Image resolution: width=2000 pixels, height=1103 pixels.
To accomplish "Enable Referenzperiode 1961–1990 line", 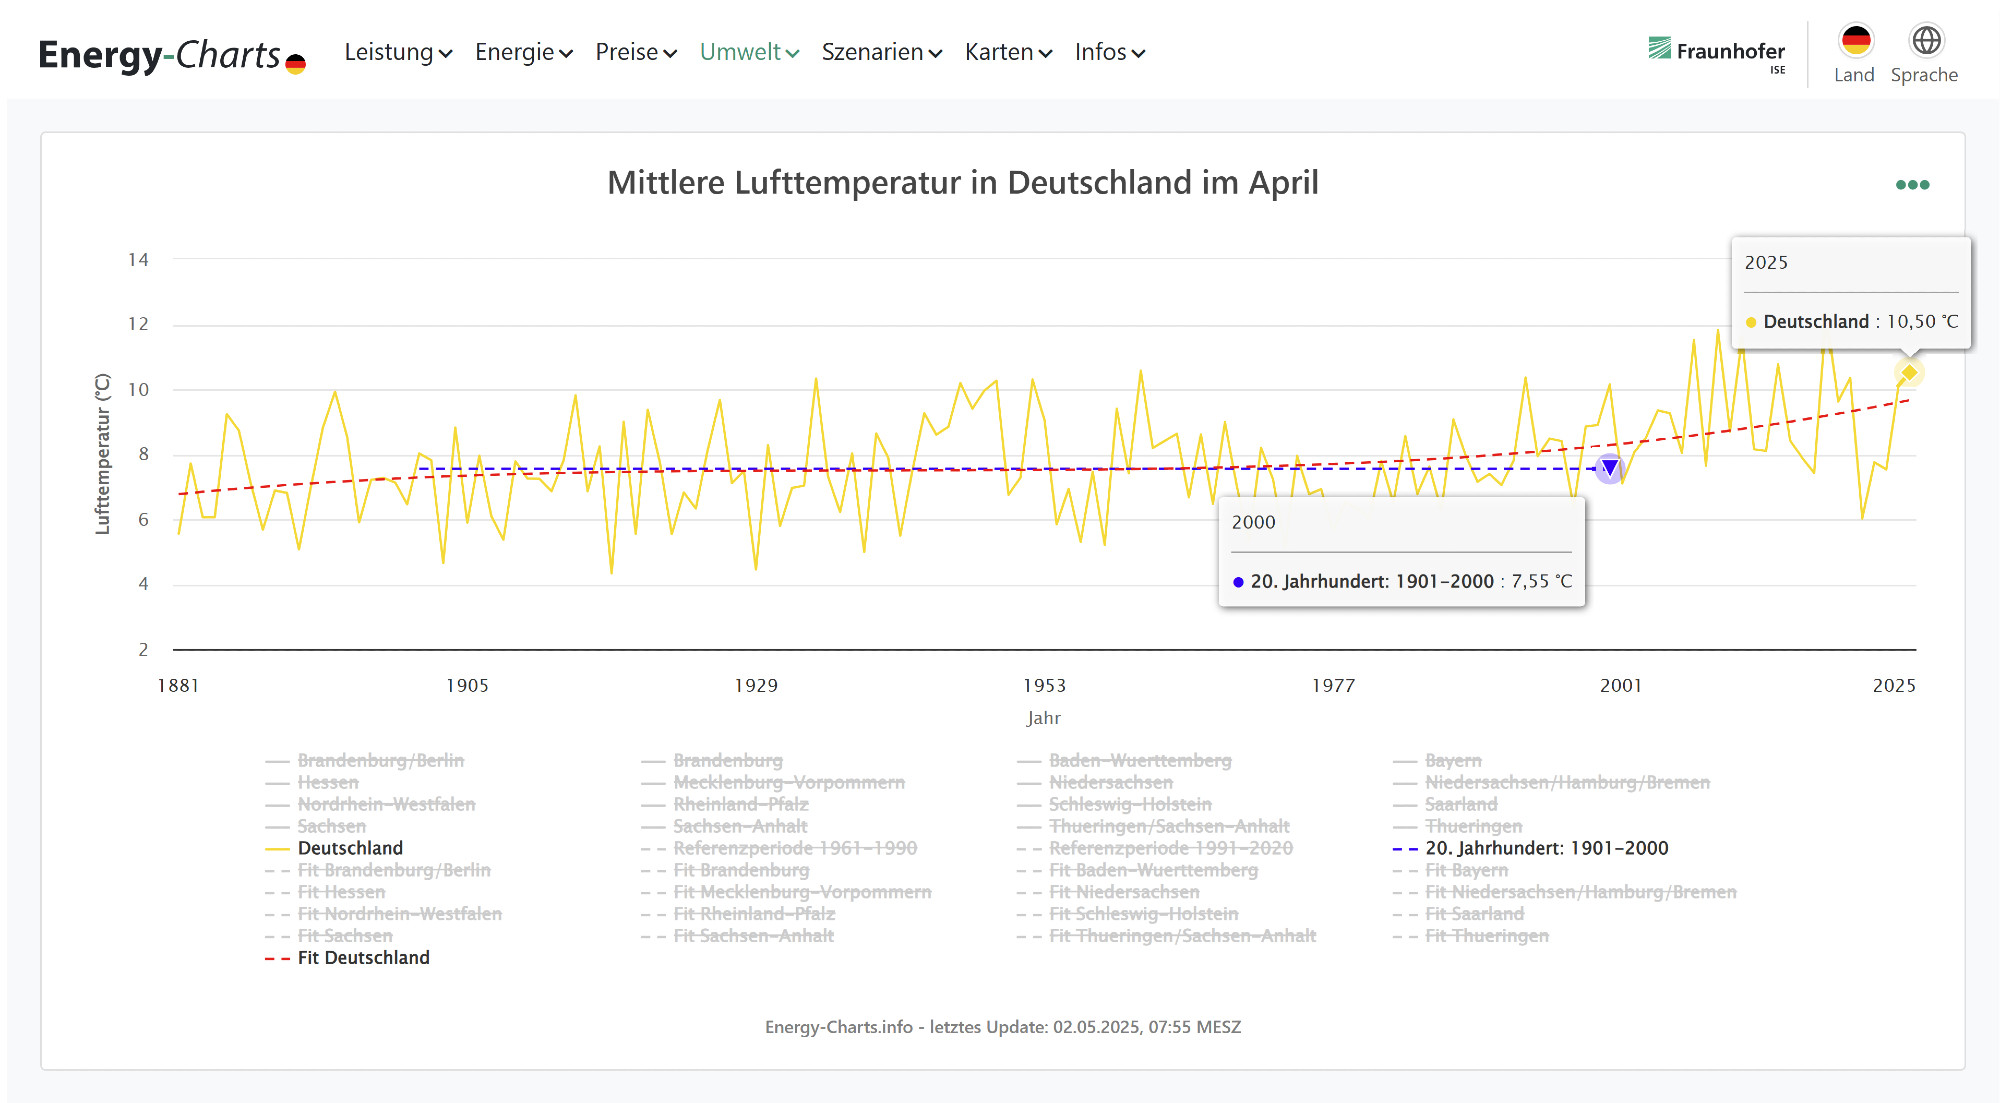I will click(779, 848).
